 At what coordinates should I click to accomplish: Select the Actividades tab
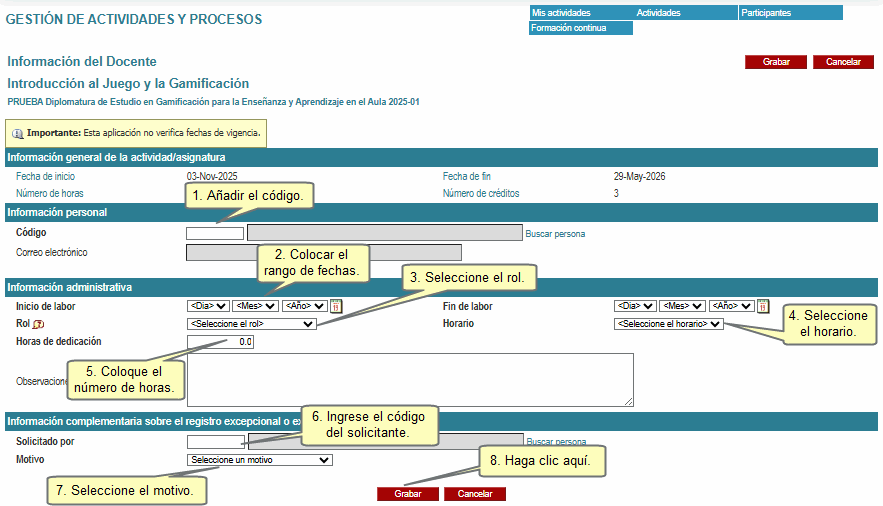tap(684, 13)
